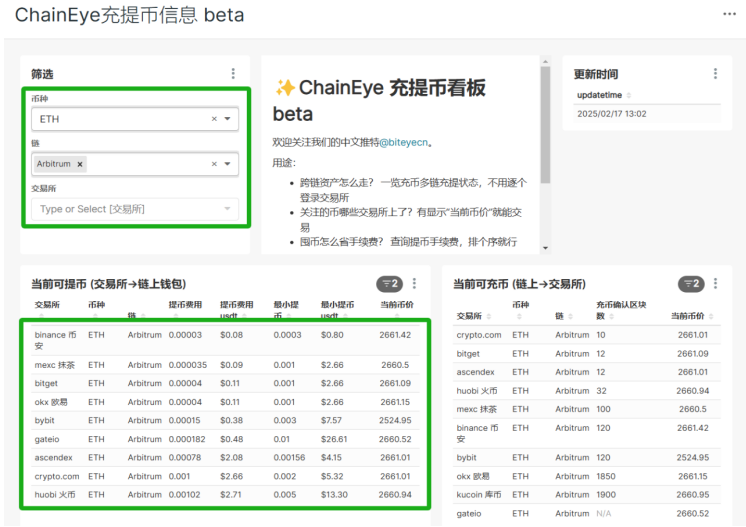
Task: Expand the 币种 dropdown arrow
Action: pos(227,119)
